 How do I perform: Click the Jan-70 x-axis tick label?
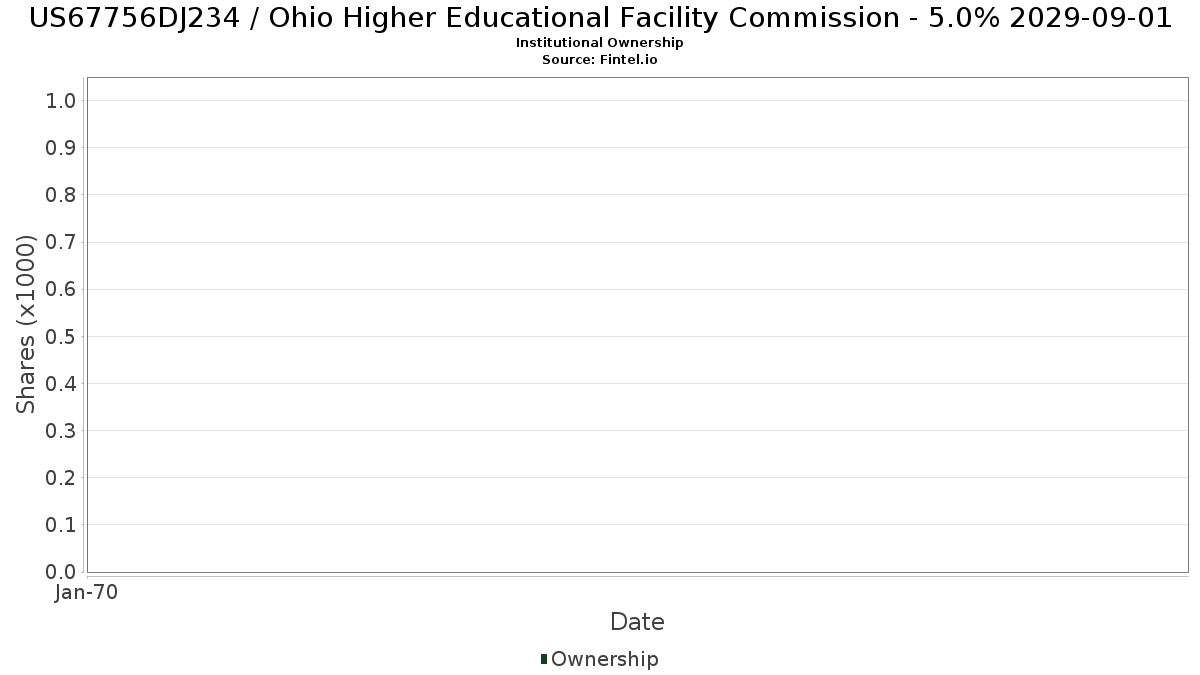tap(87, 593)
